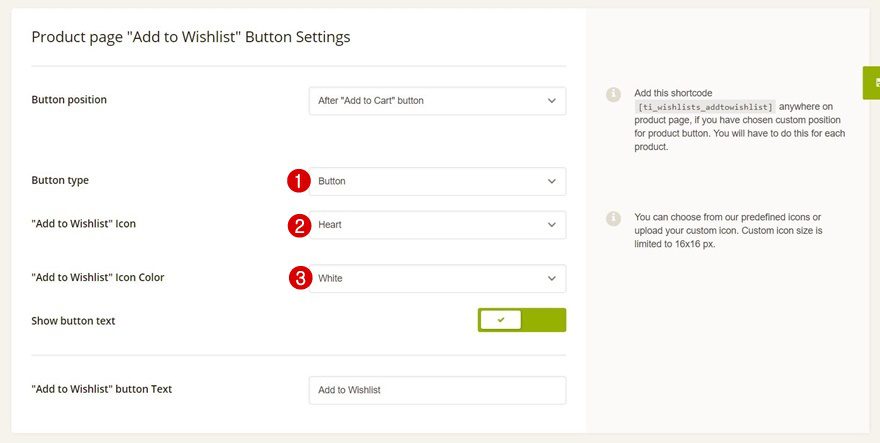Expand the Button type dropdown
The height and width of the screenshot is (443, 880).
[x=437, y=181]
